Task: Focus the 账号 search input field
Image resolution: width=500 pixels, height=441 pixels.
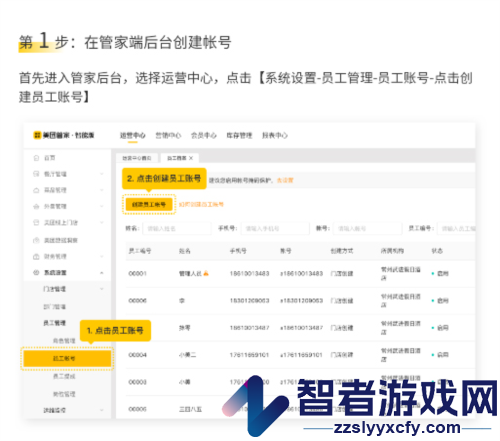Action: pyautogui.click(x=368, y=228)
